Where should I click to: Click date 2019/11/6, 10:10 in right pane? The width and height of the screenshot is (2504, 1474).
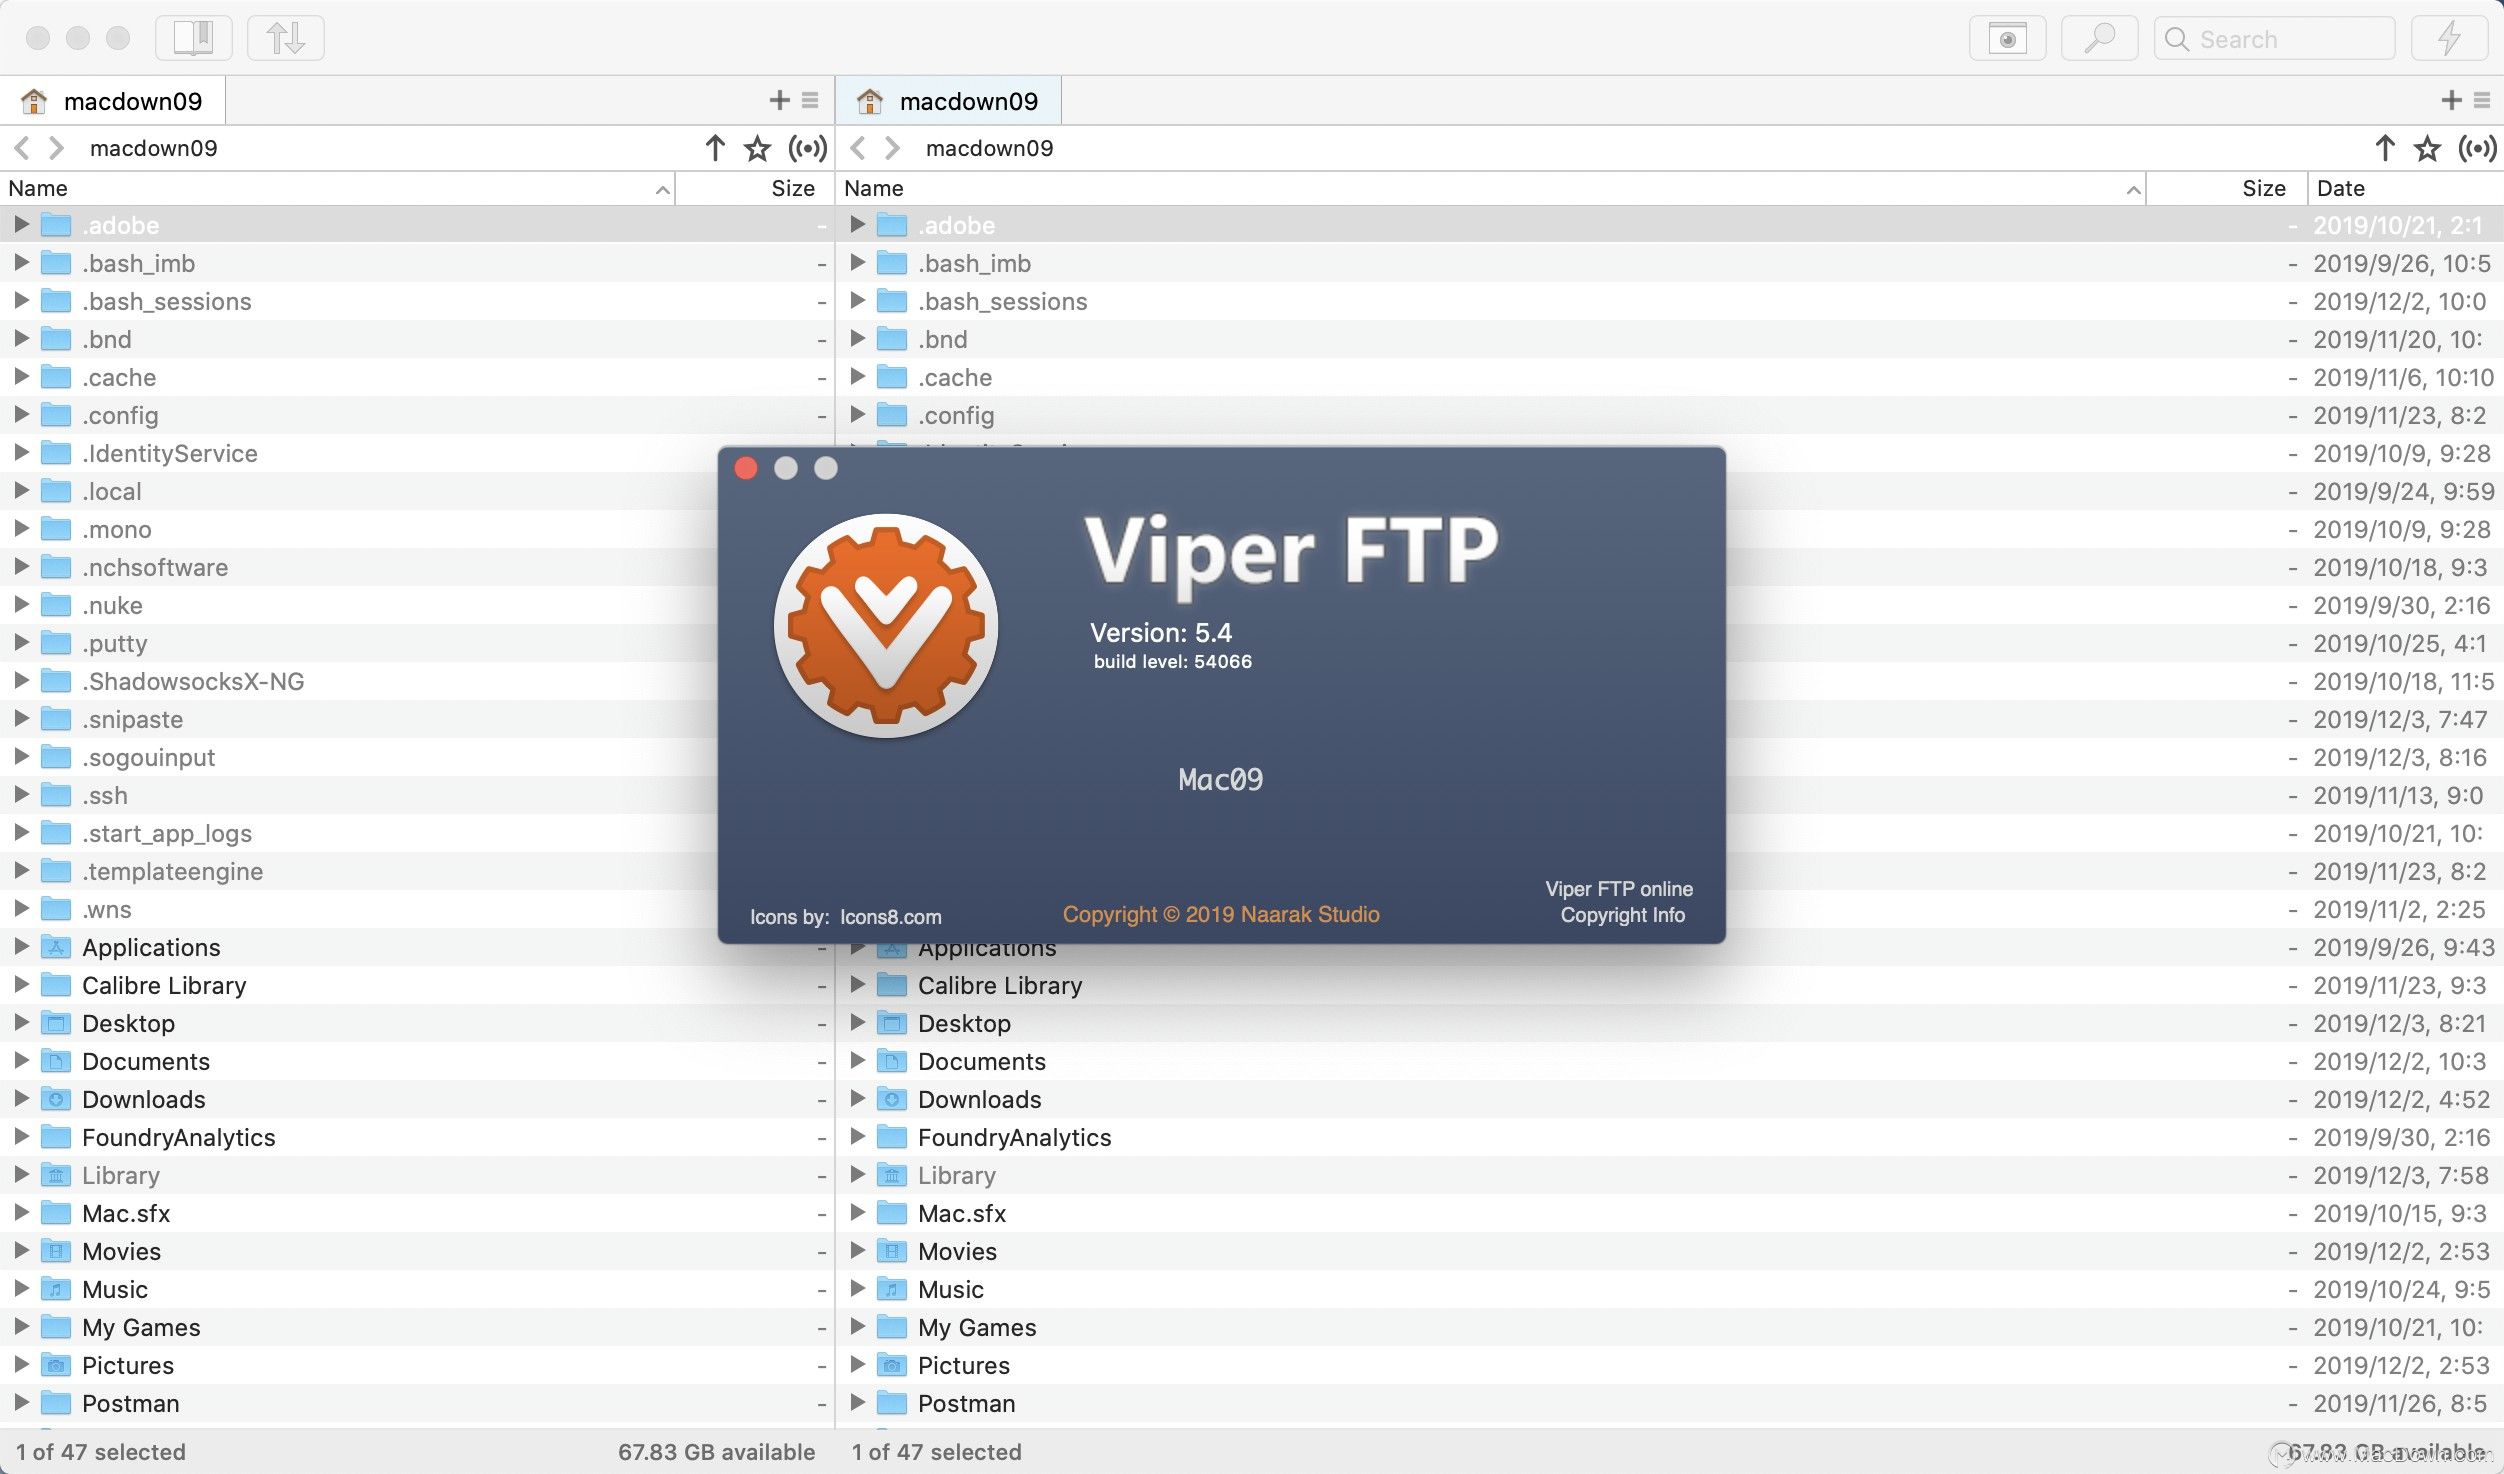[x=2403, y=377]
